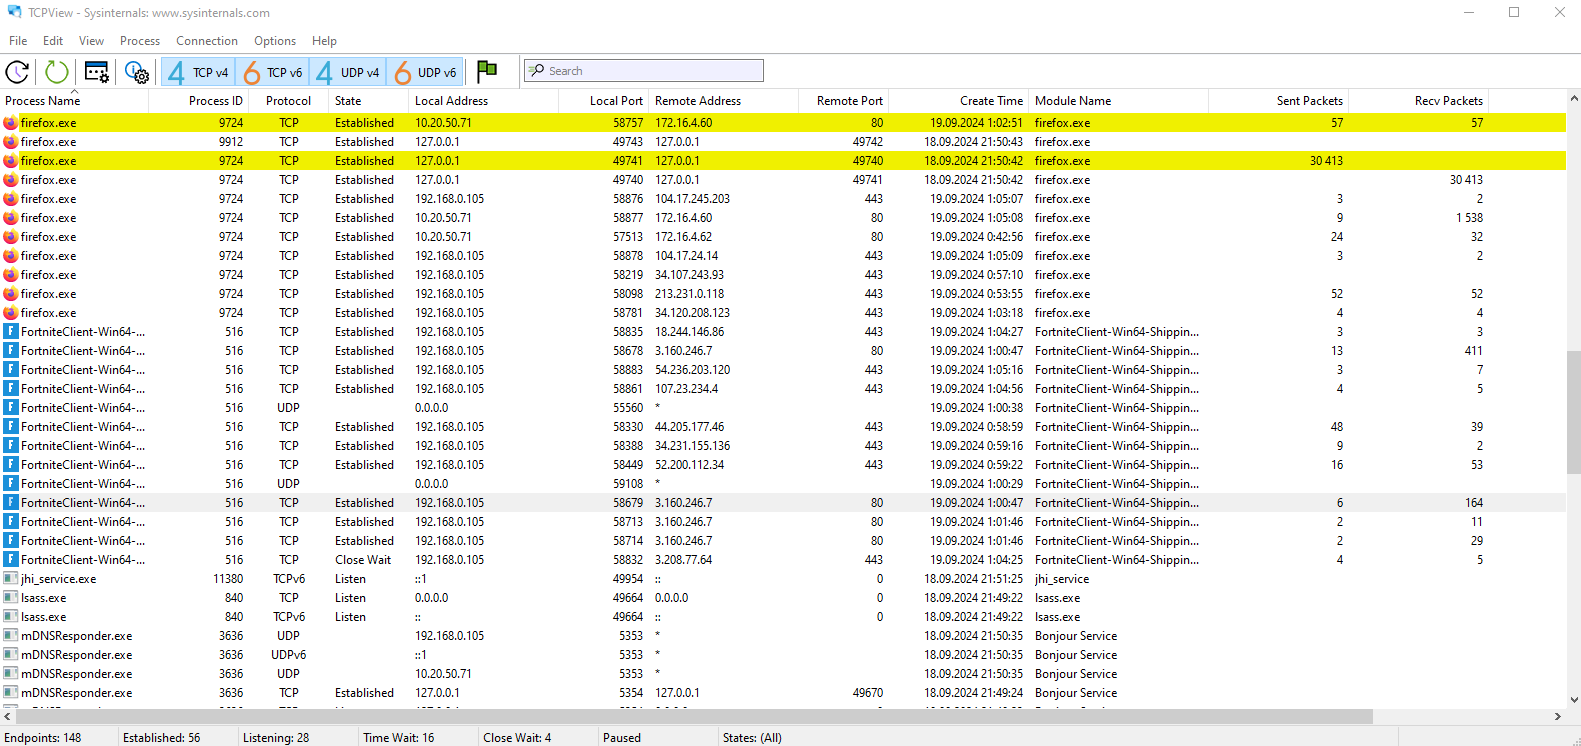Screen dimensions: 1581x746
Task: Click the green flag states filter icon
Action: [x=487, y=71]
